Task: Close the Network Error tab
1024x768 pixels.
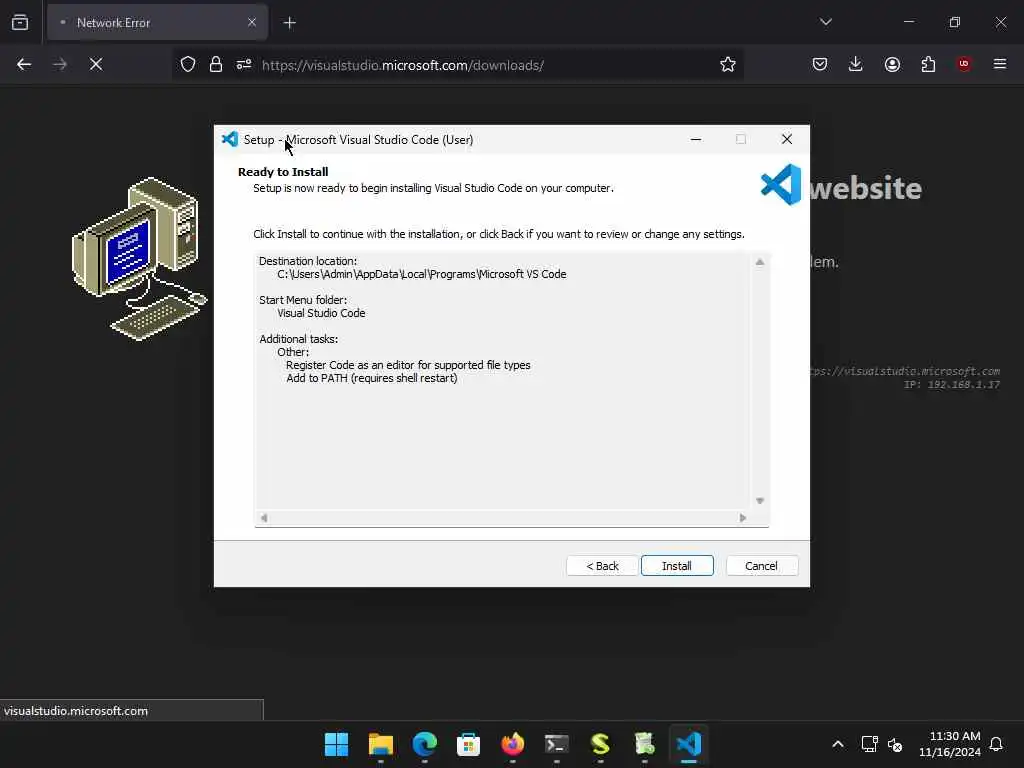Action: pos(251,22)
